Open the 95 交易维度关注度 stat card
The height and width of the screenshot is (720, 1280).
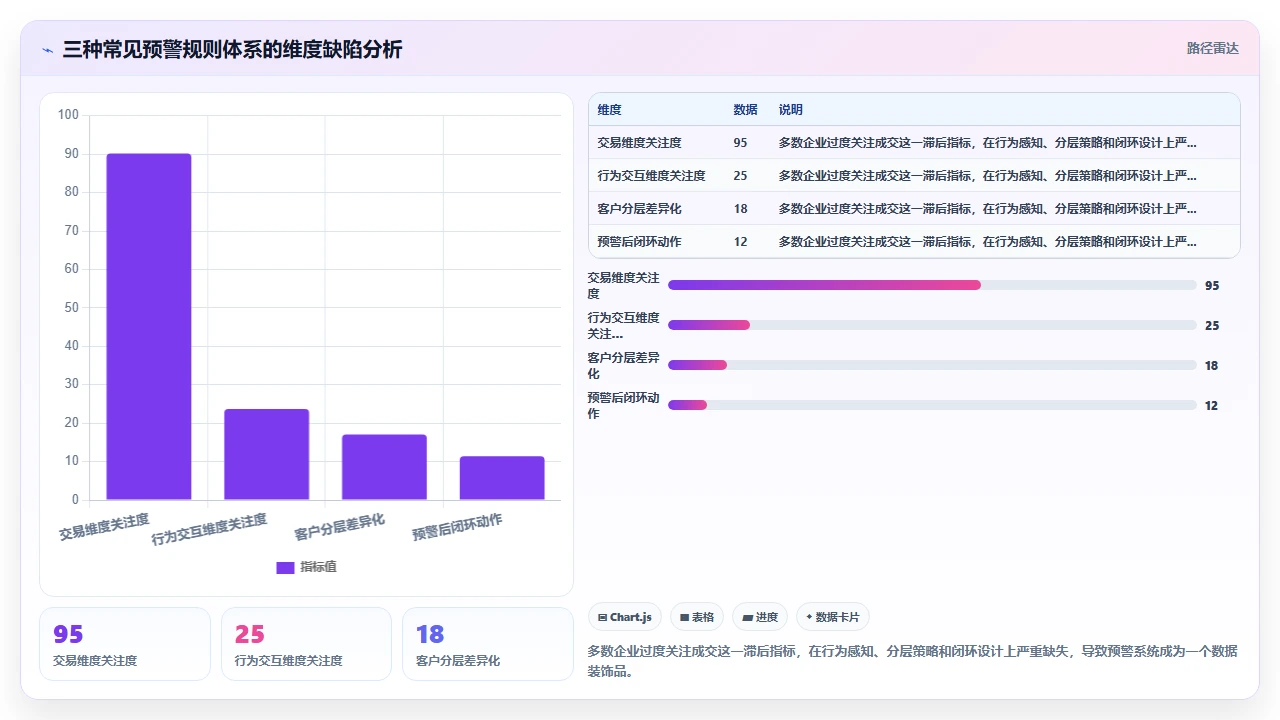(125, 644)
